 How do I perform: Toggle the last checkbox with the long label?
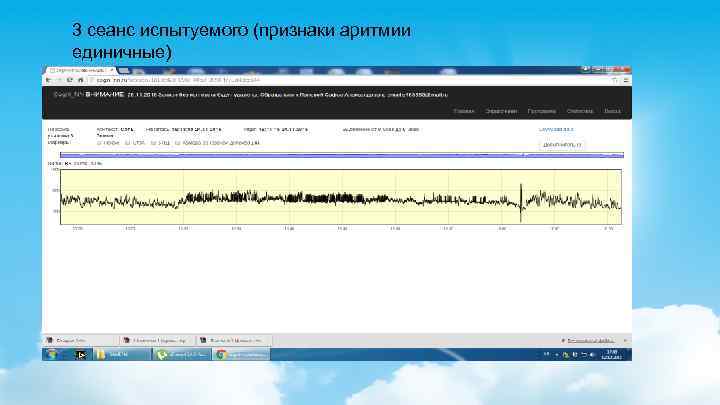coord(177,143)
